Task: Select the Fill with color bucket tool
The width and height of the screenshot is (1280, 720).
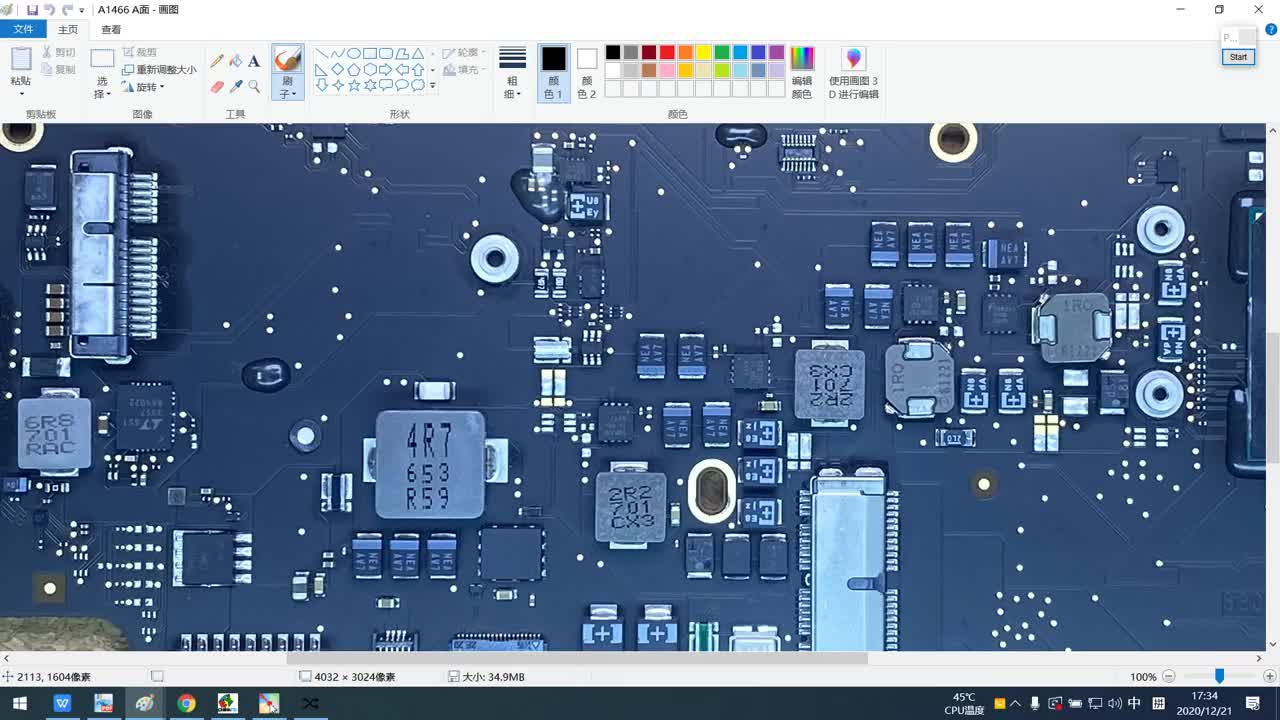Action: 235,61
